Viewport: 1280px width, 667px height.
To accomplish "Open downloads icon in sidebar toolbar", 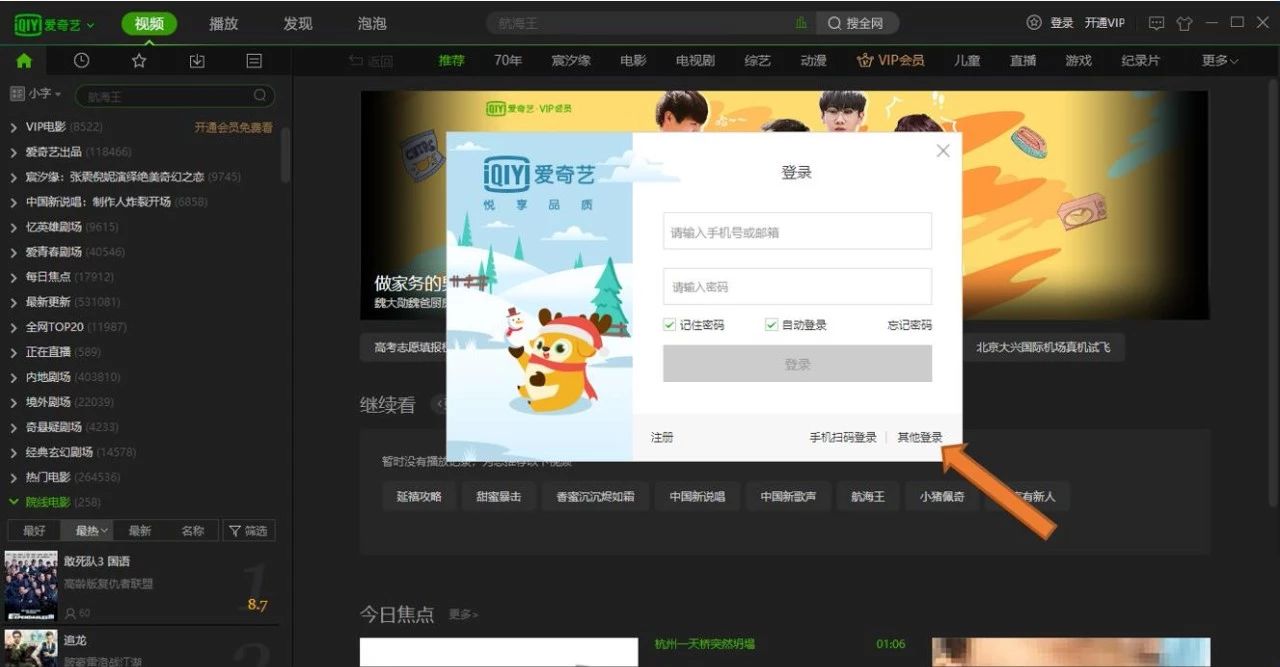I will [197, 61].
